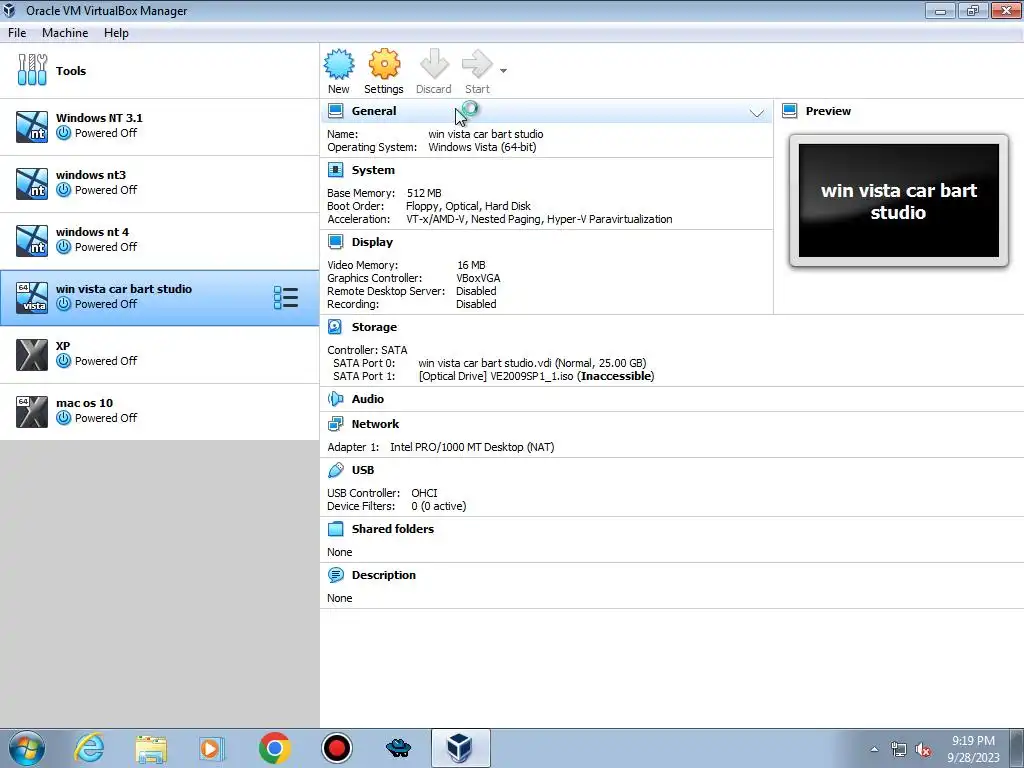Open the General settings heading link

pyautogui.click(x=374, y=111)
